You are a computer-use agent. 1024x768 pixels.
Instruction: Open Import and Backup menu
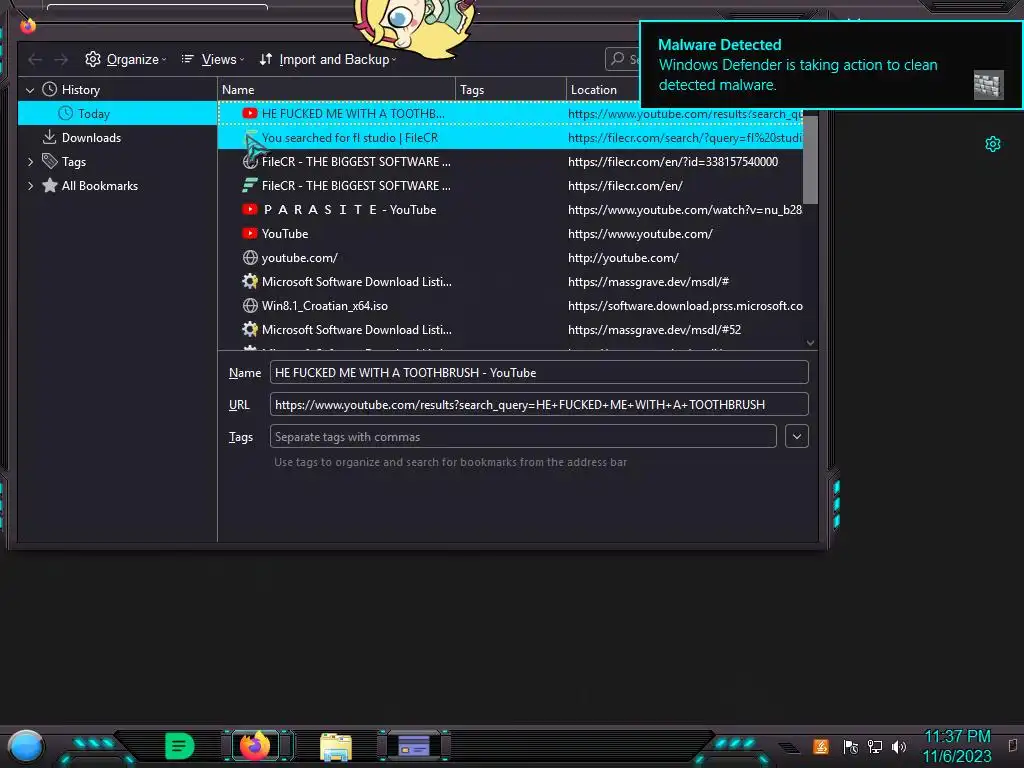tap(327, 59)
